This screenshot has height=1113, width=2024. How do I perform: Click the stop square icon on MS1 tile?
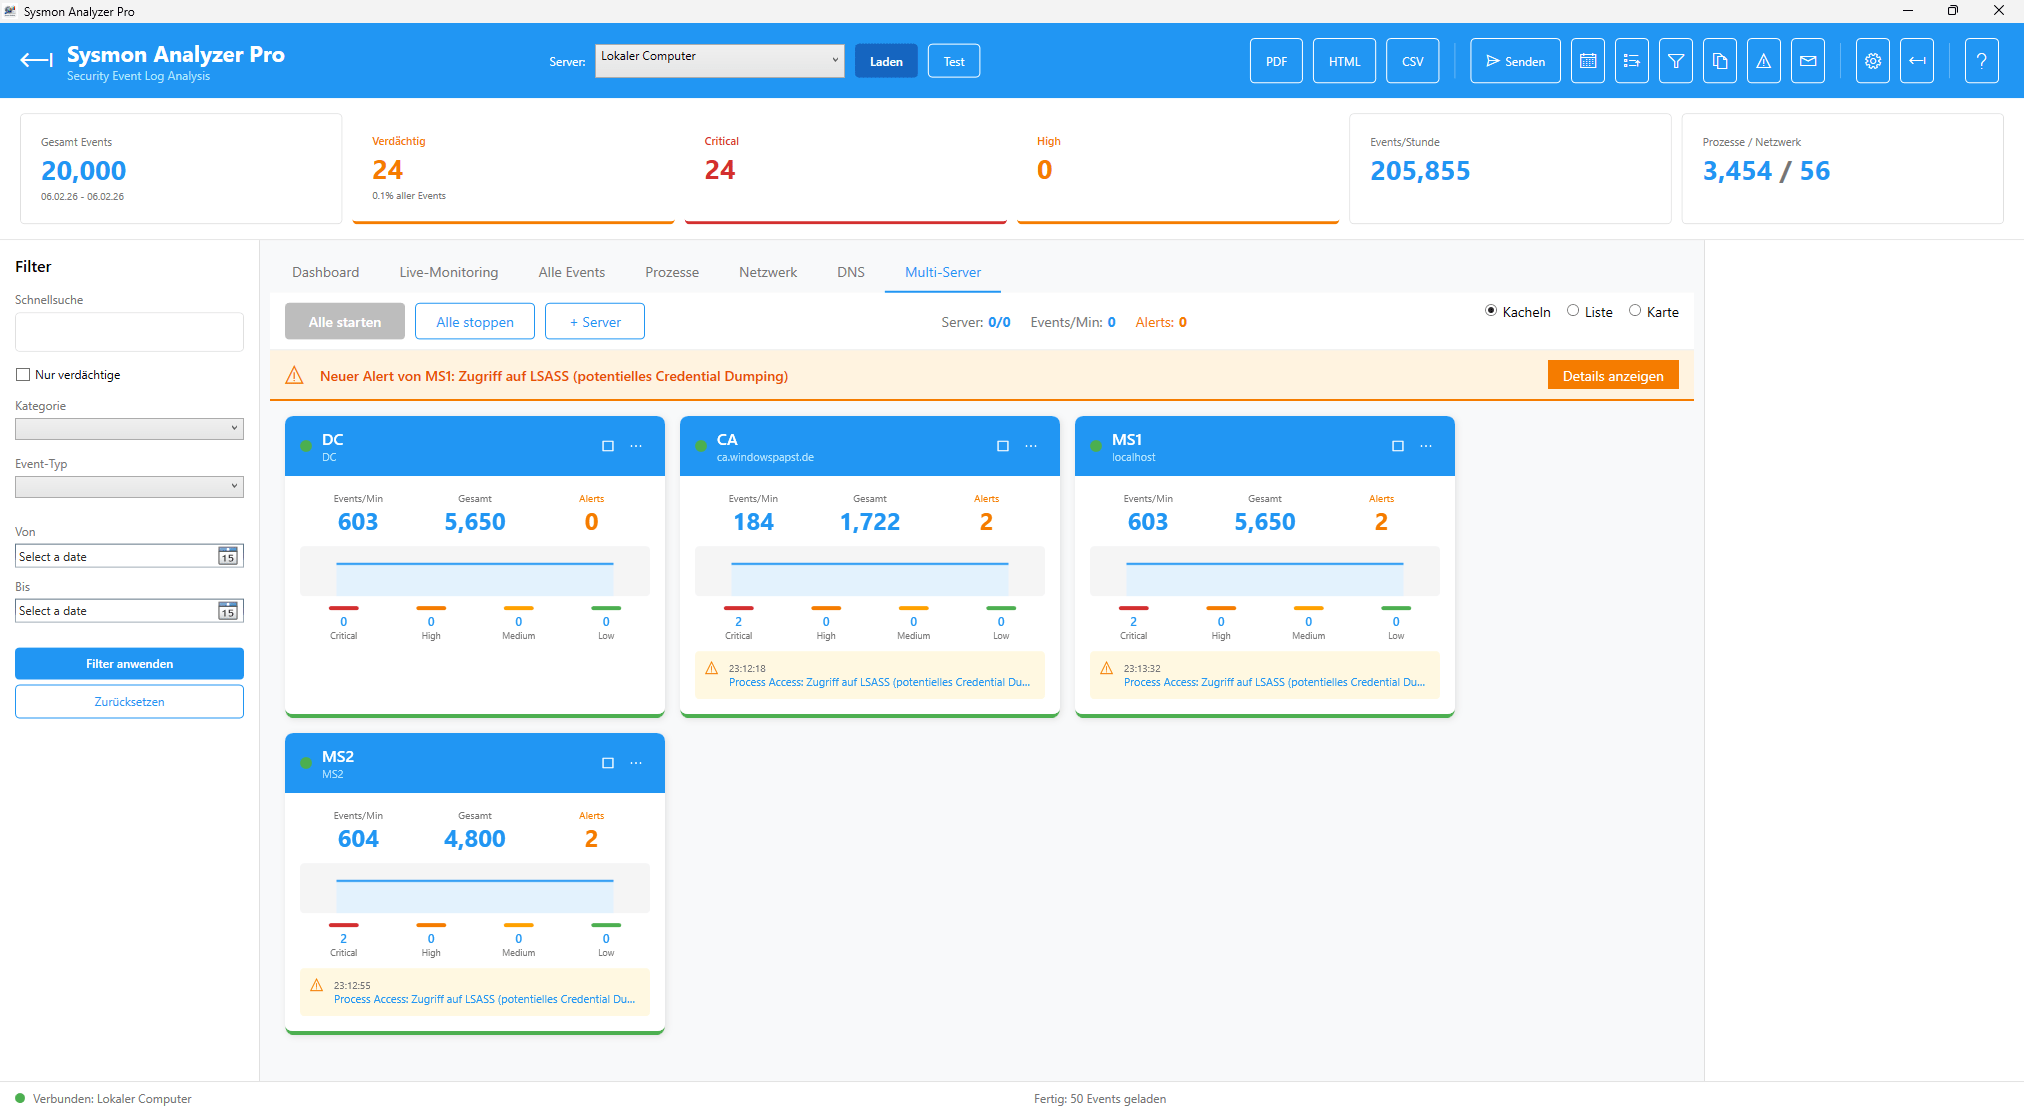[x=1397, y=446]
